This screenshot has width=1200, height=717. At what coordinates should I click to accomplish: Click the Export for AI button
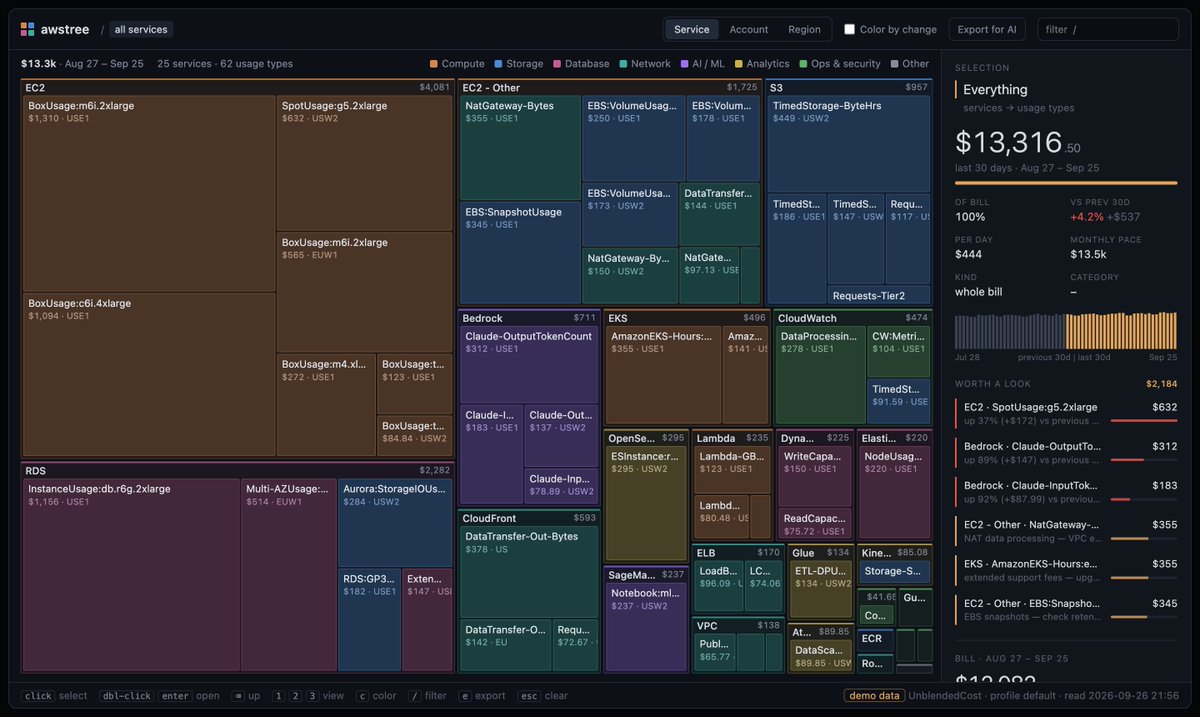click(x=987, y=30)
